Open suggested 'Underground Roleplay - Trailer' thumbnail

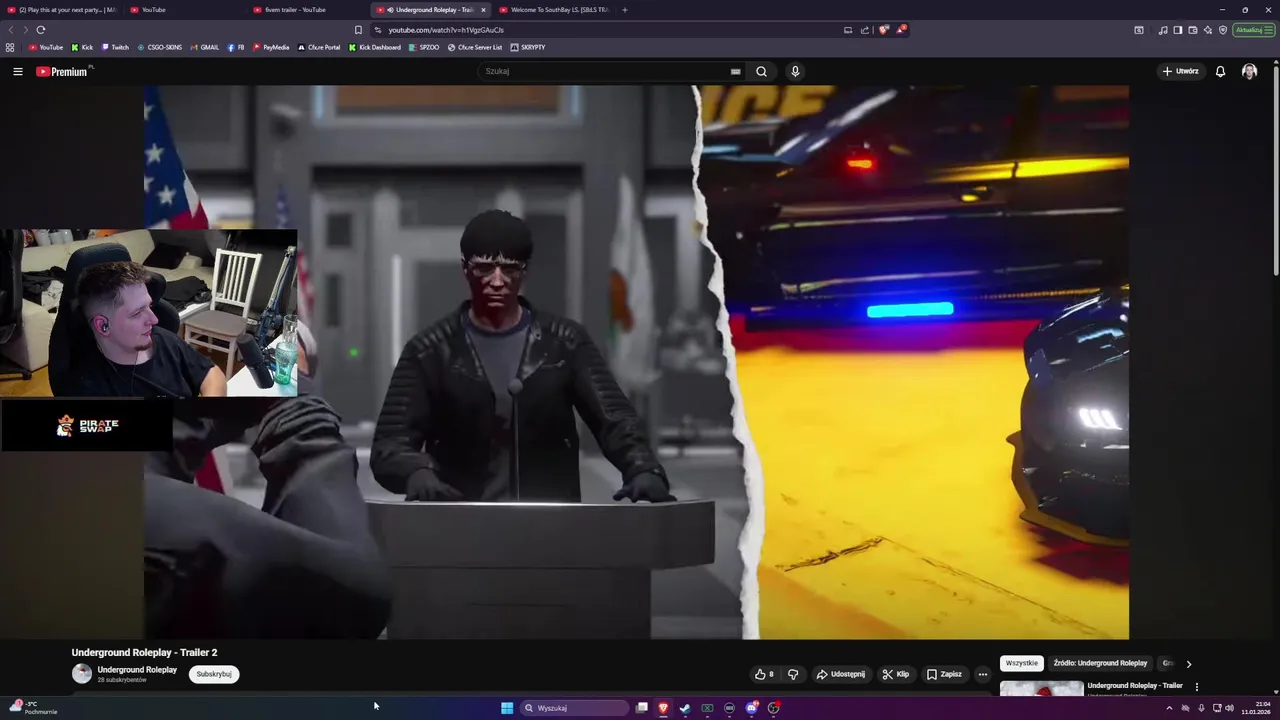coord(1041,688)
